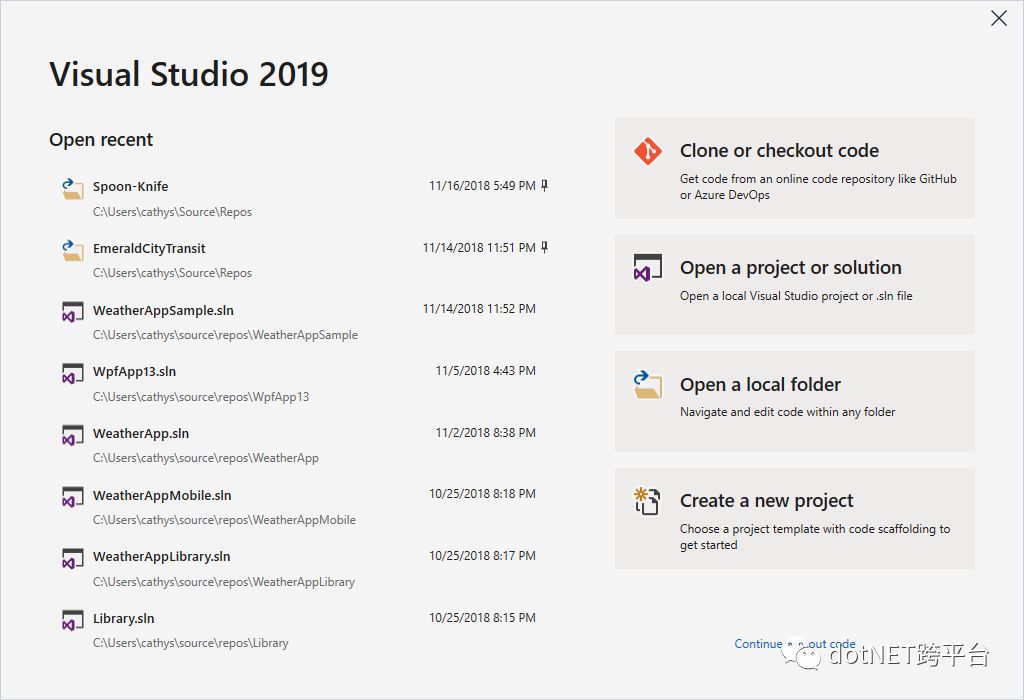
Task: Click path C:\Users\cathys\source\repos\WpfApp13
Action: point(201,397)
